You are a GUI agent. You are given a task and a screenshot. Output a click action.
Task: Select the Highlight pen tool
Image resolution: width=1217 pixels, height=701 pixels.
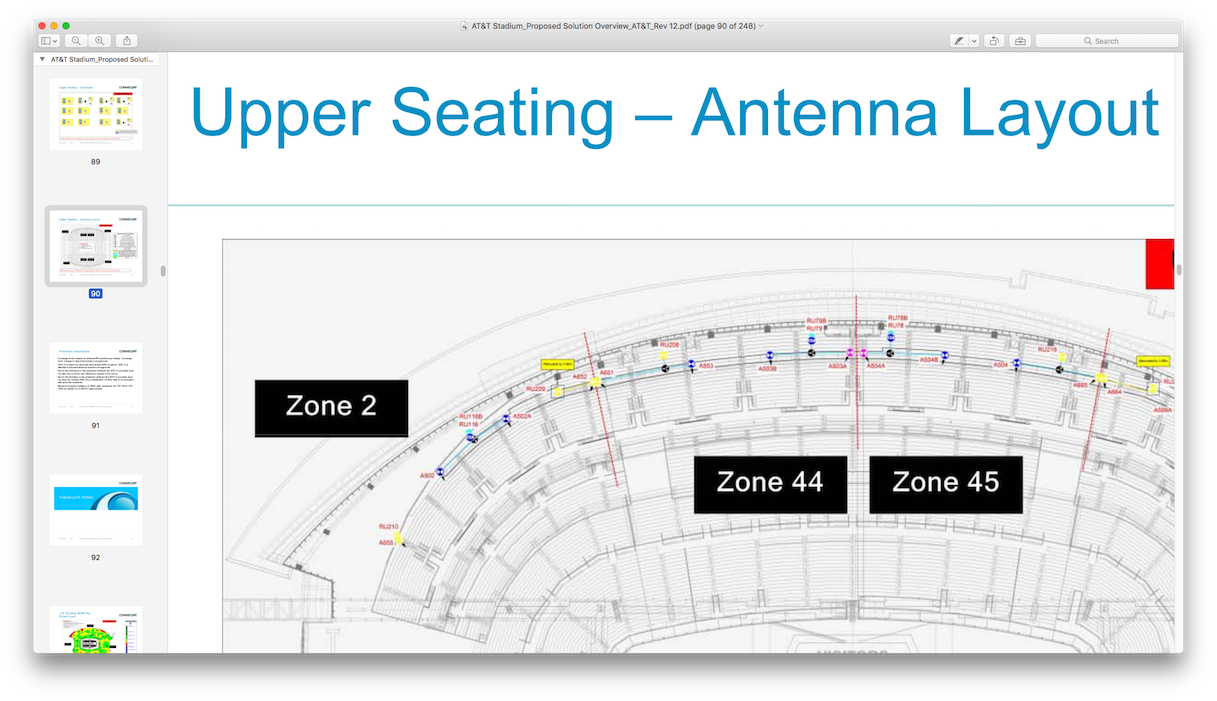pos(959,41)
